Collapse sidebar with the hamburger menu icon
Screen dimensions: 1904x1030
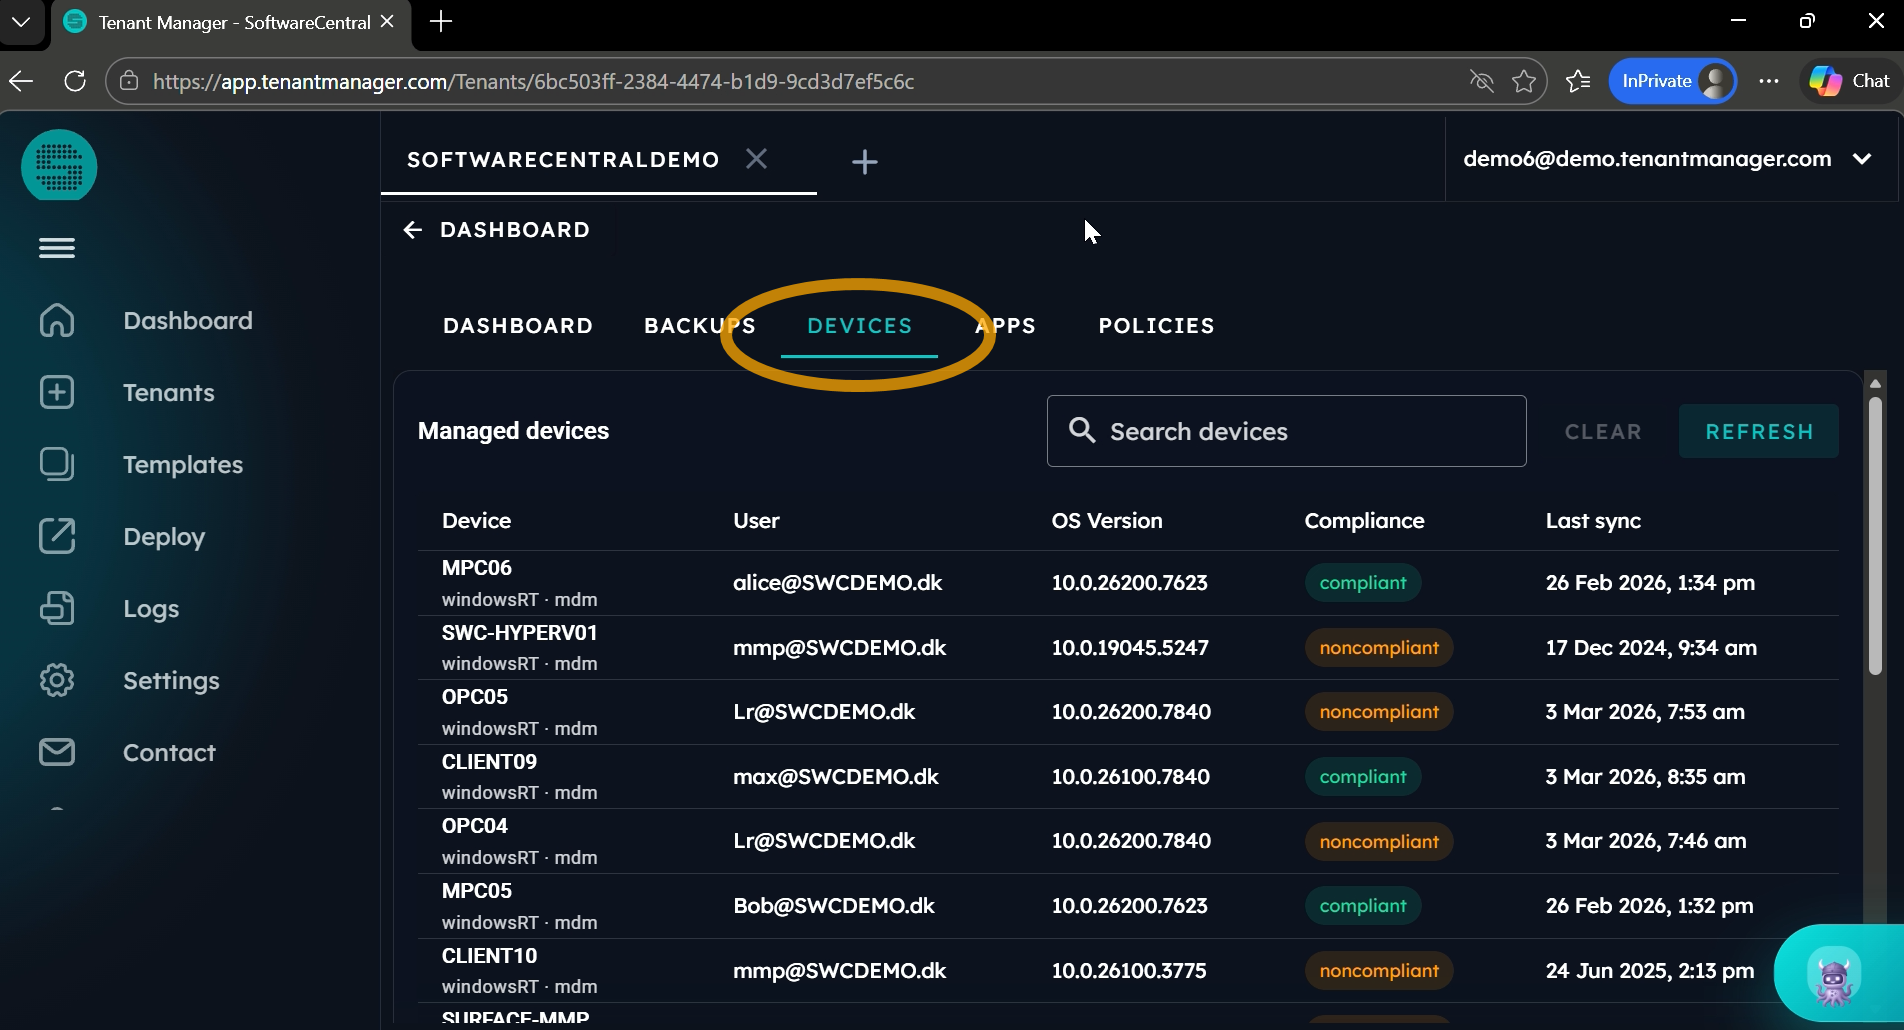[57, 248]
